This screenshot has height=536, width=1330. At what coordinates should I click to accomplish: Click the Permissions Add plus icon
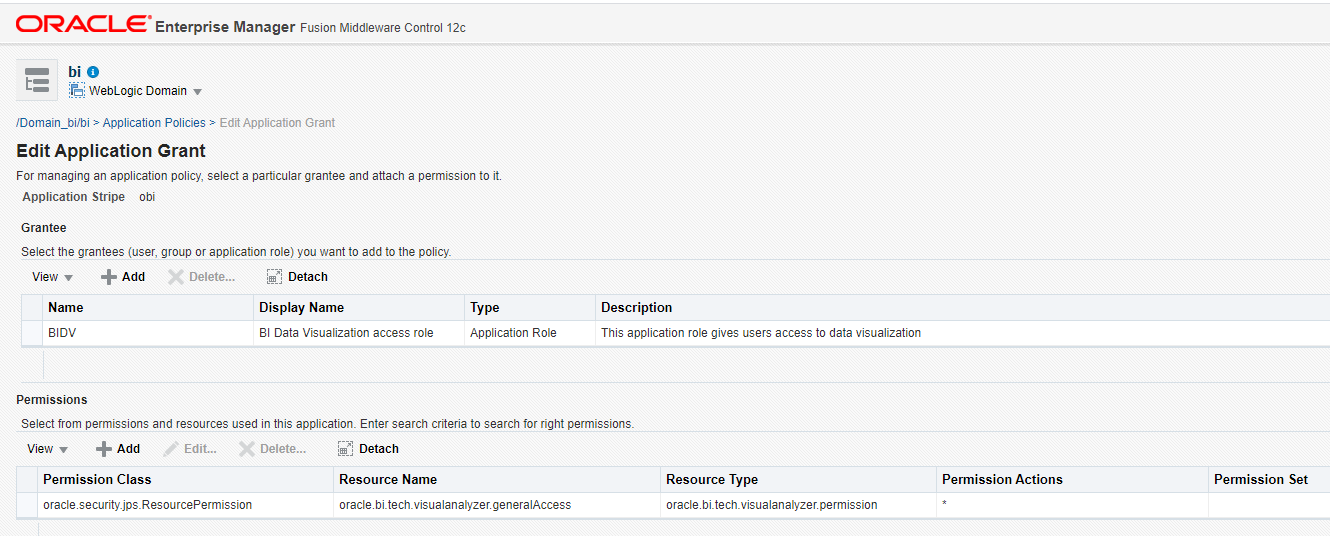click(104, 449)
